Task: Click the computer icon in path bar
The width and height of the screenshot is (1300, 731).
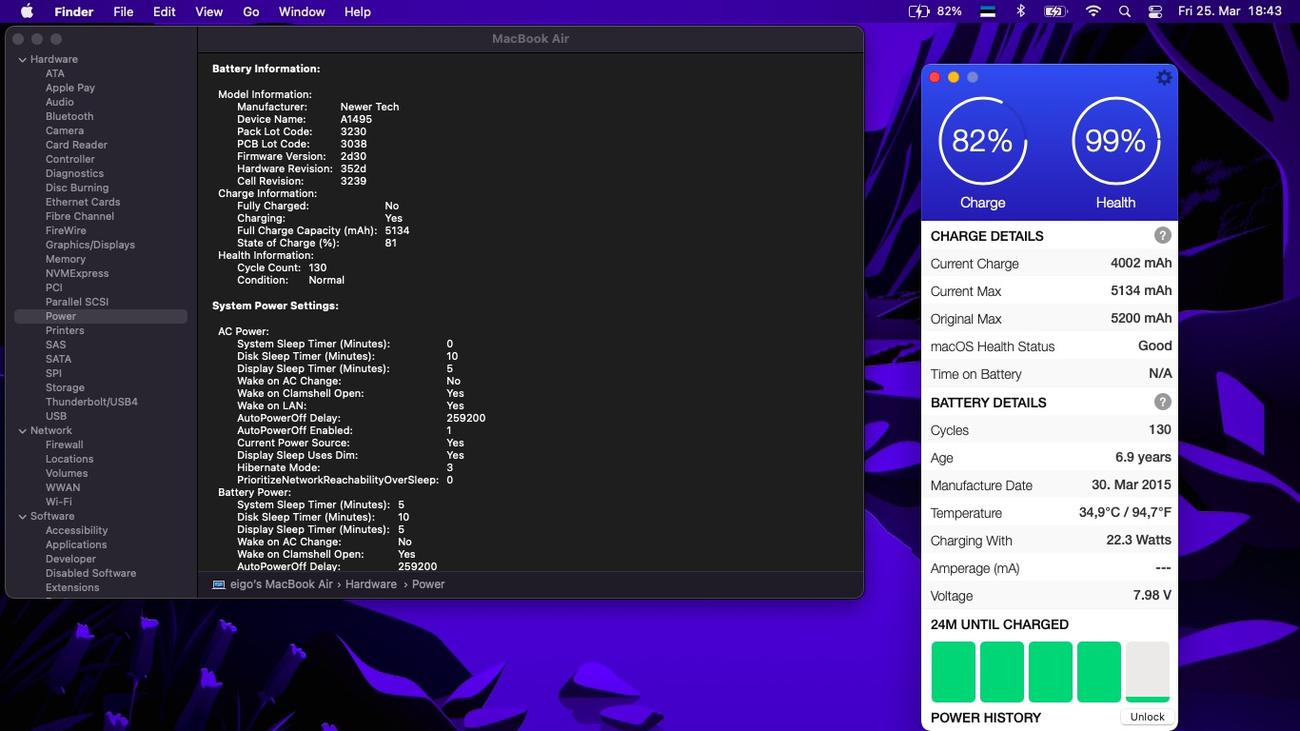Action: pyautogui.click(x=219, y=584)
